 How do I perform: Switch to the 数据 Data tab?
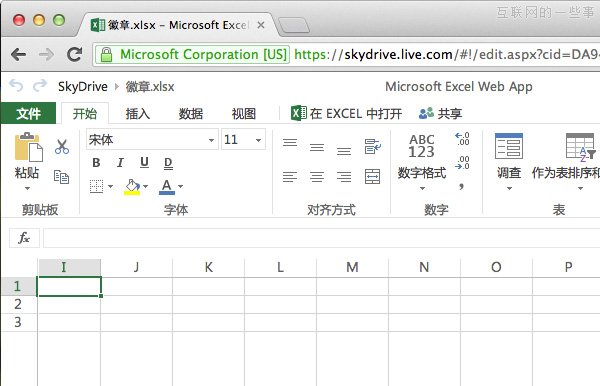(191, 114)
